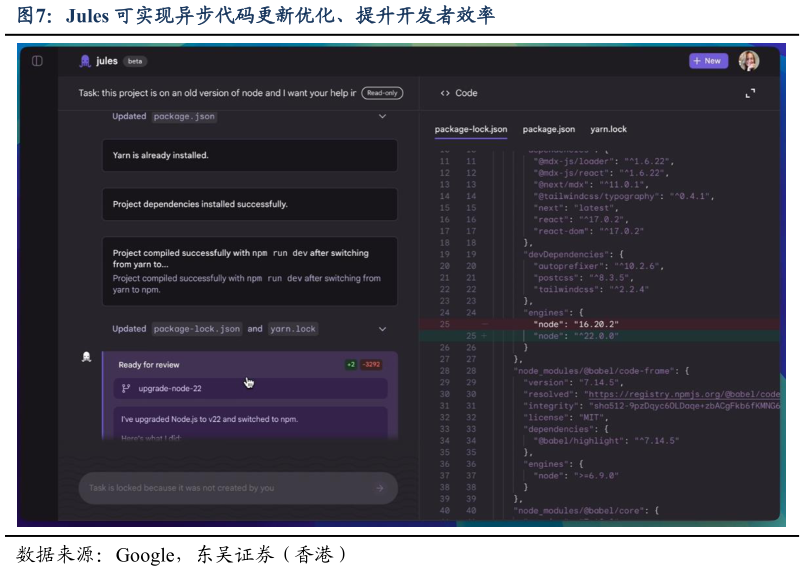Click the -3292 deletions badge

[371, 365]
